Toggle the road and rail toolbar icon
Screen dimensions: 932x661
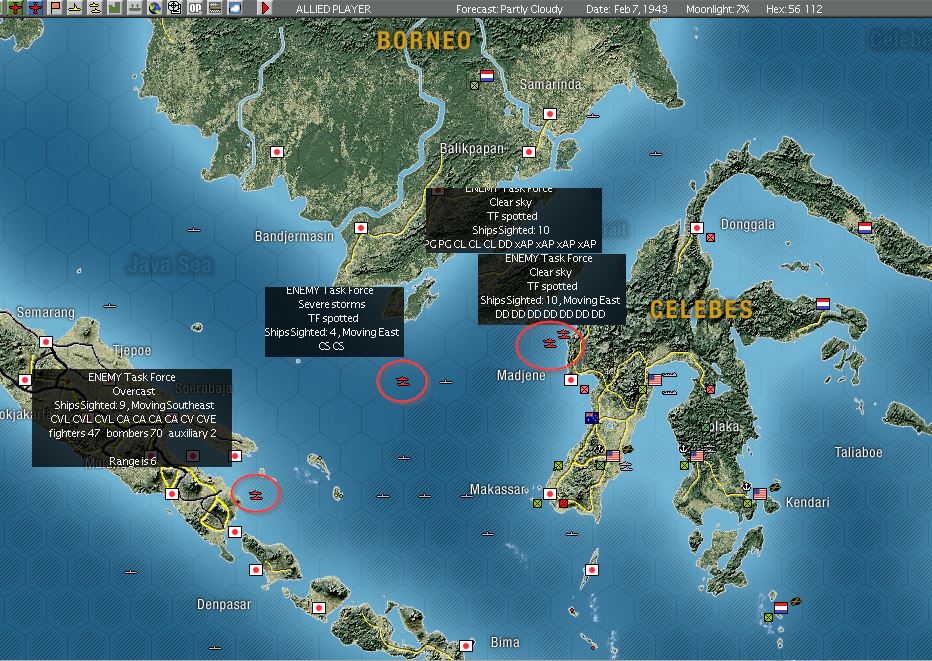click(215, 8)
